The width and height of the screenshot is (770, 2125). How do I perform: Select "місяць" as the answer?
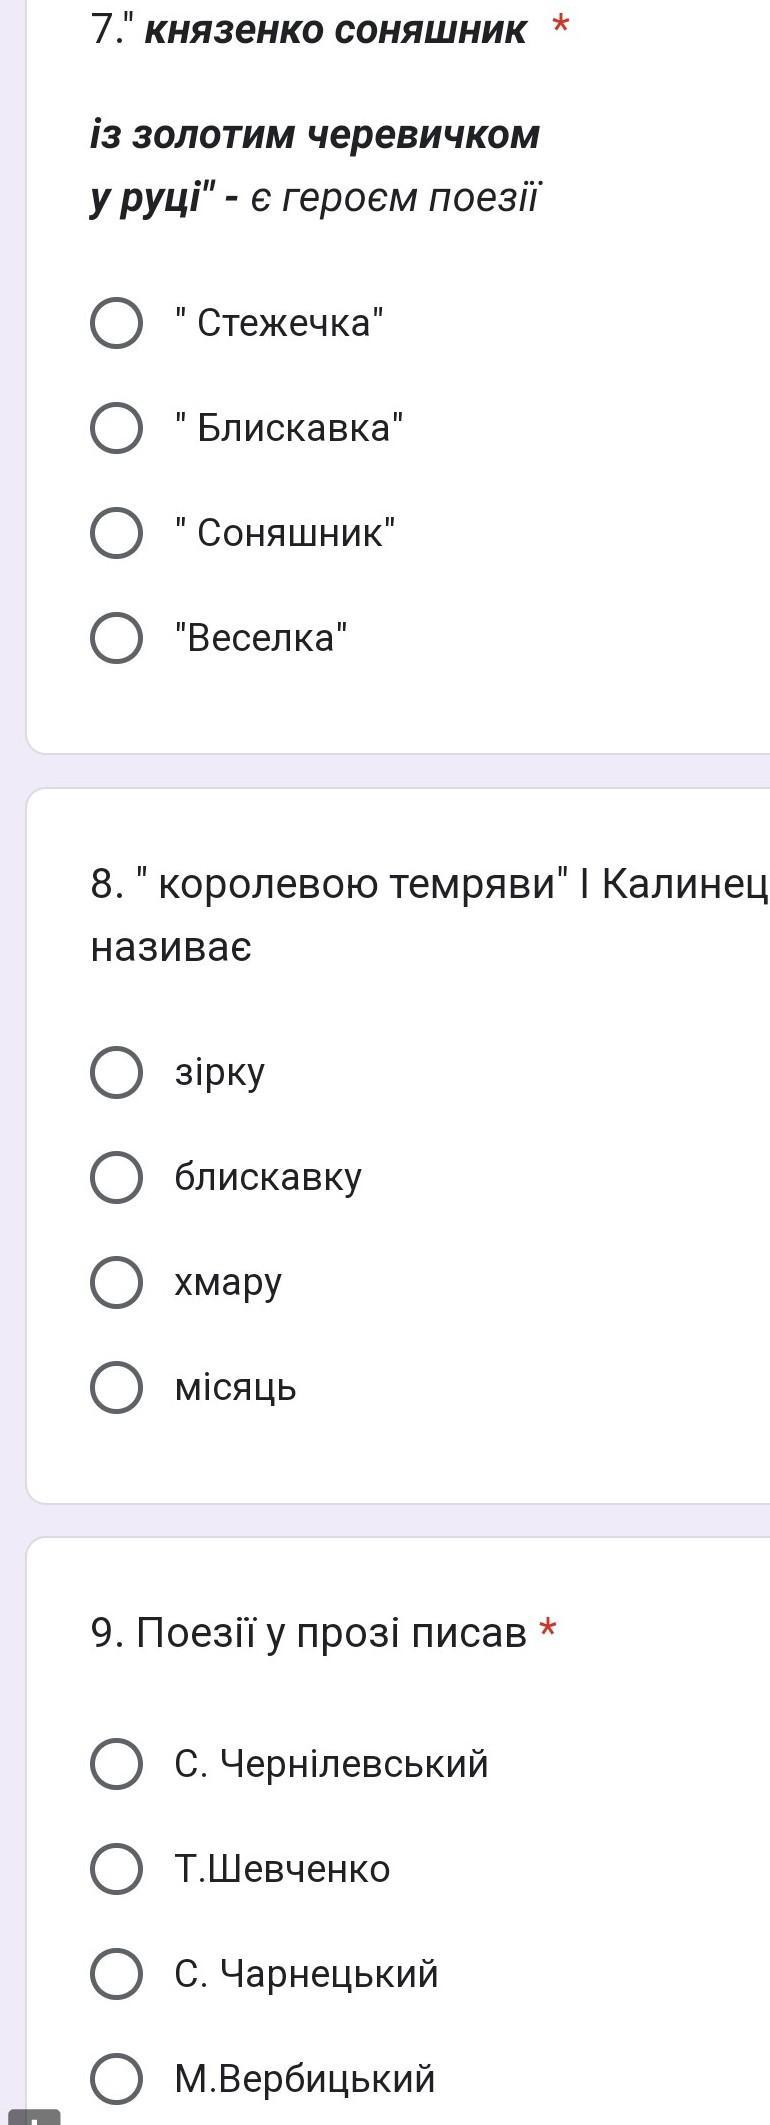pyautogui.click(x=116, y=1387)
